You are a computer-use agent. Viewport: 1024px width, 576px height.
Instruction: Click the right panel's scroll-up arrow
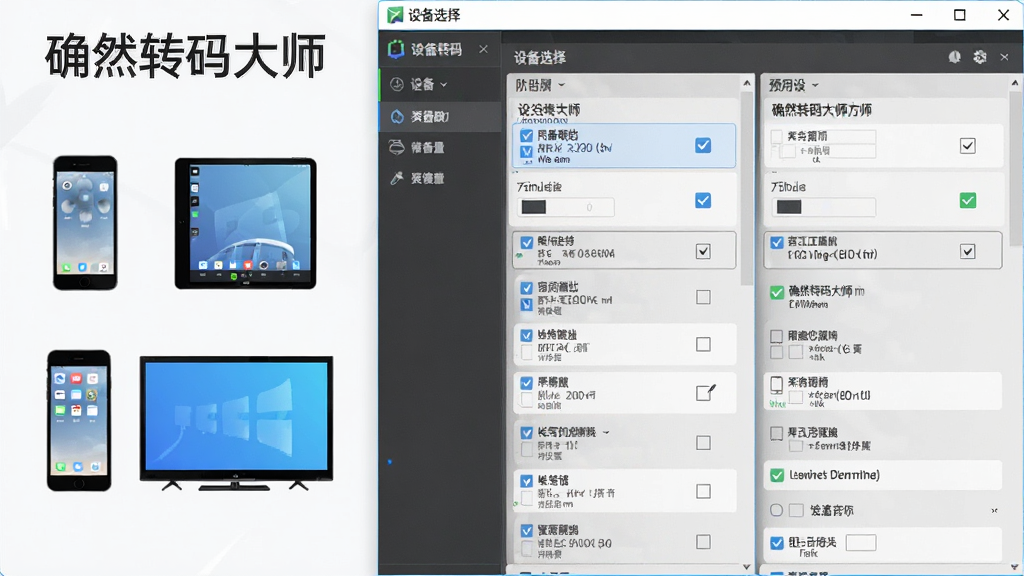(x=1015, y=83)
